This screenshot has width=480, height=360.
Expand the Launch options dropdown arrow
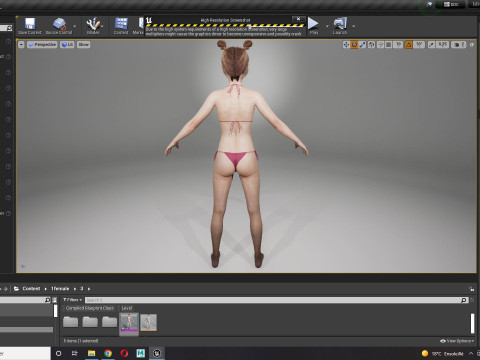point(354,26)
